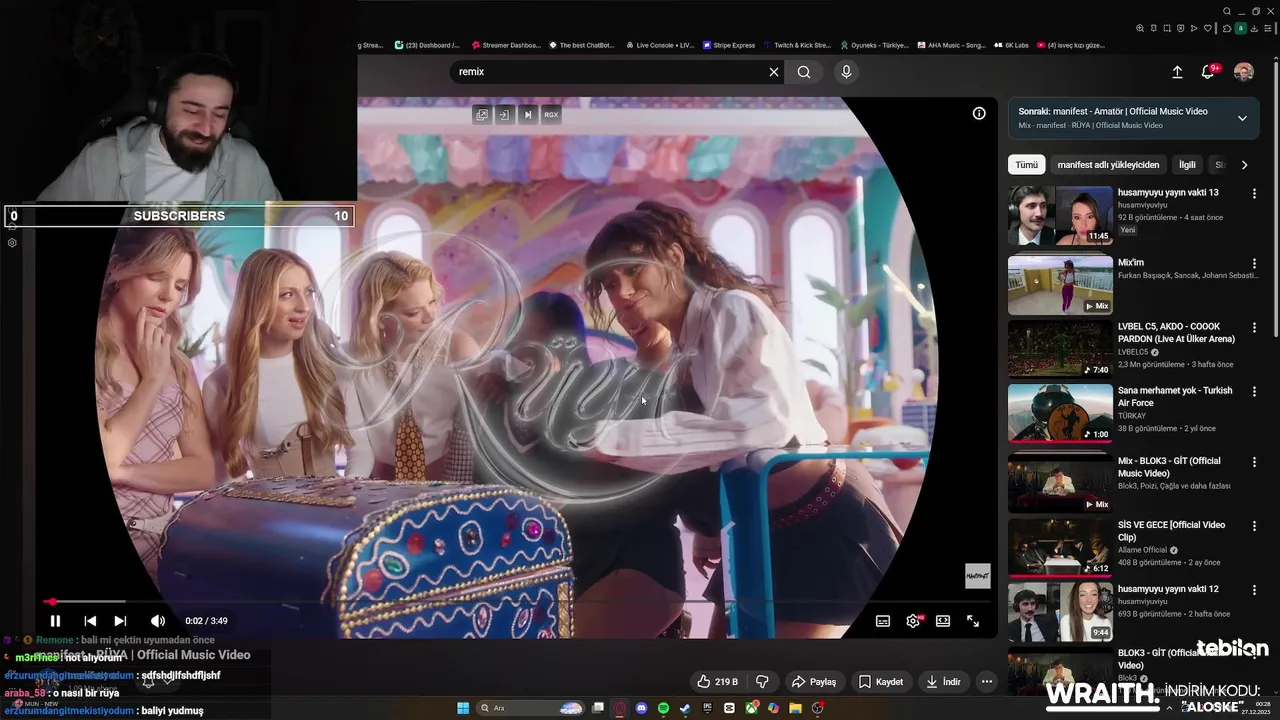Open subtitles/captions in the player

[x=883, y=621]
